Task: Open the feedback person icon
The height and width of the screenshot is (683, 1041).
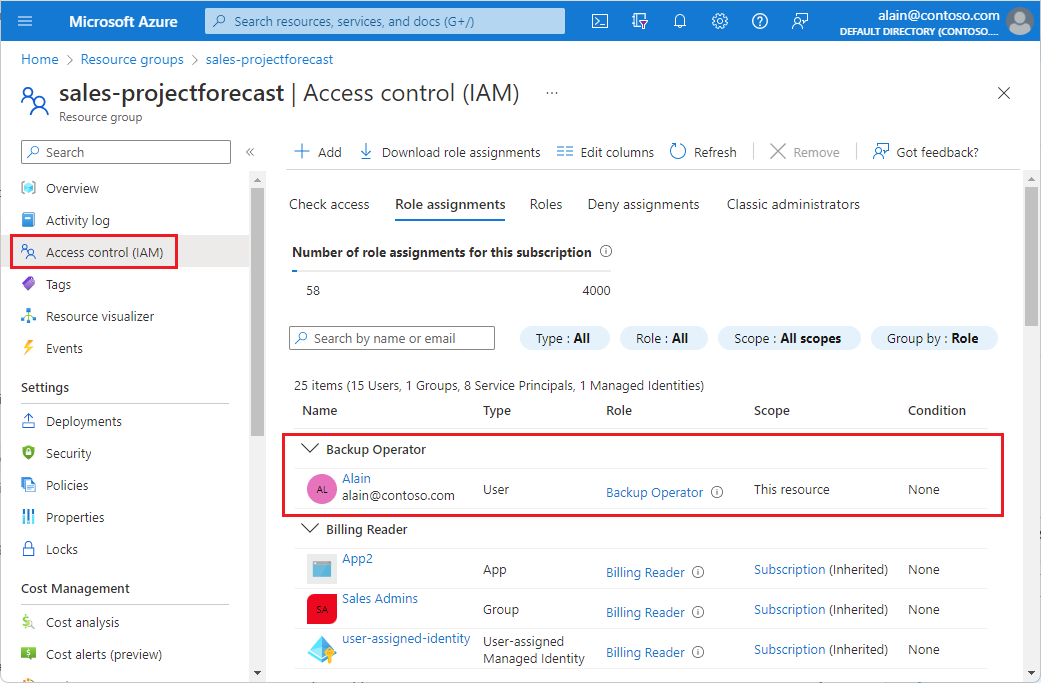Action: click(799, 20)
